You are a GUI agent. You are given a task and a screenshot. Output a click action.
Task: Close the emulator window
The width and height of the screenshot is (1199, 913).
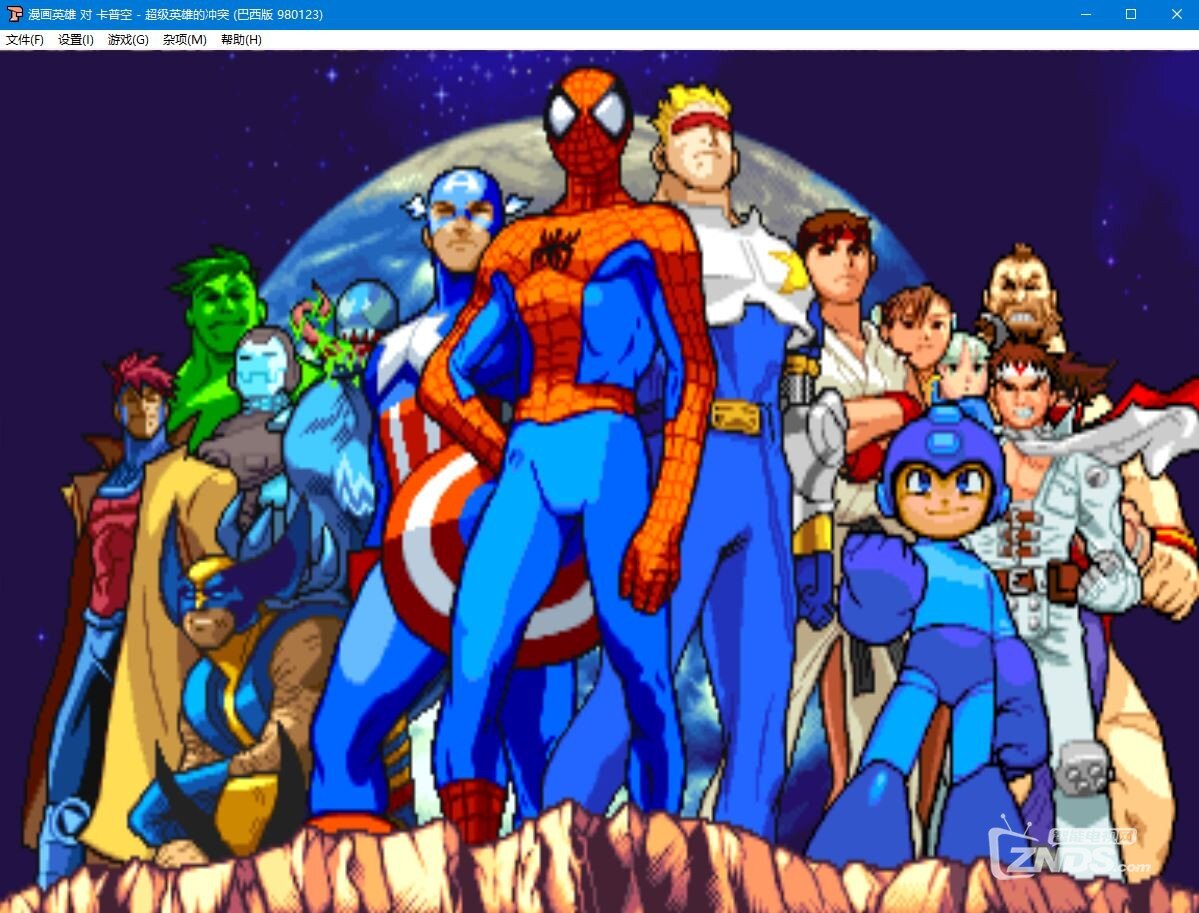coord(1176,14)
